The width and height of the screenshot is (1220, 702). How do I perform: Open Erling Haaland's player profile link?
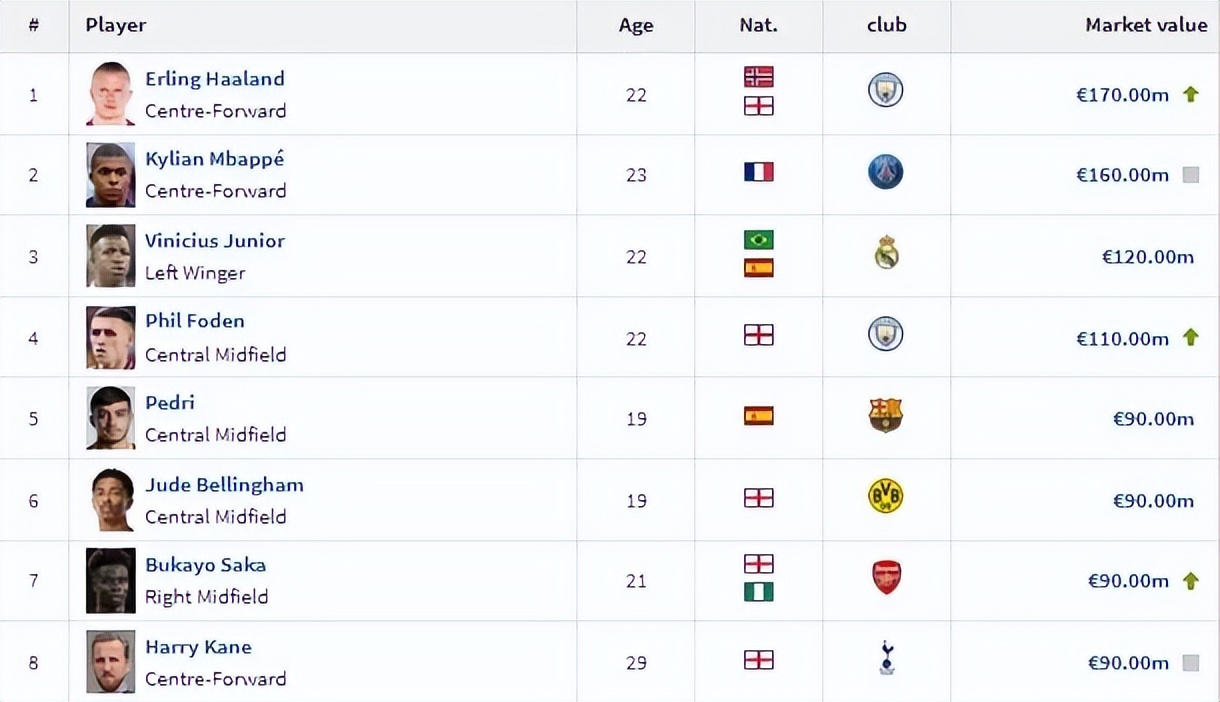click(x=215, y=79)
